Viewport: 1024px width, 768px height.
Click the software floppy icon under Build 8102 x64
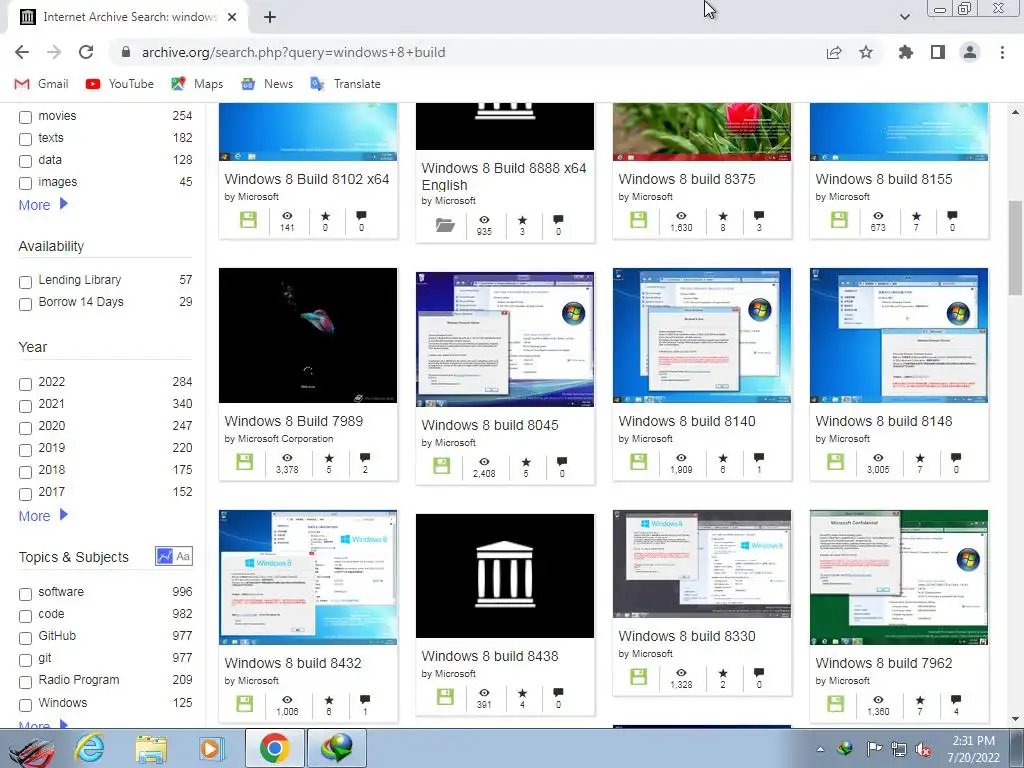point(248,220)
